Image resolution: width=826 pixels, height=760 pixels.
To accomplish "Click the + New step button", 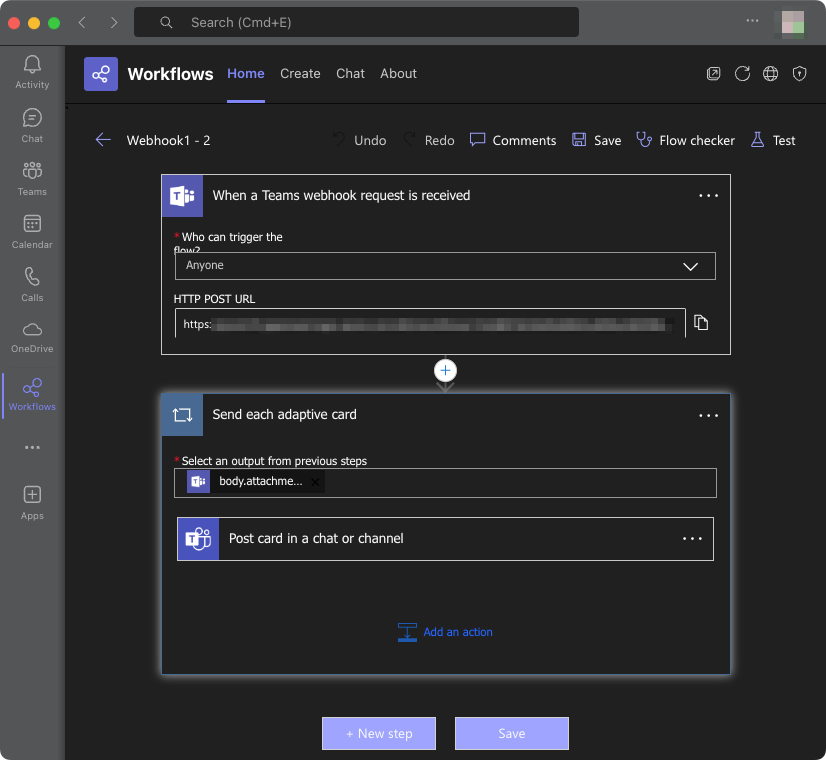I will (x=379, y=733).
